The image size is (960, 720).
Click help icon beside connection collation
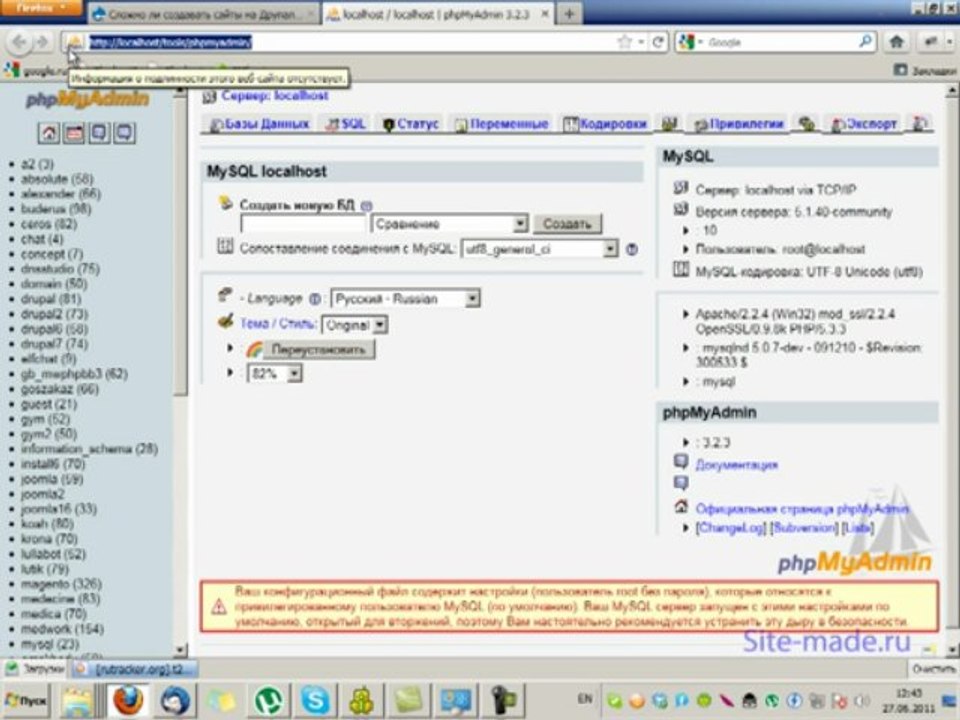[632, 249]
